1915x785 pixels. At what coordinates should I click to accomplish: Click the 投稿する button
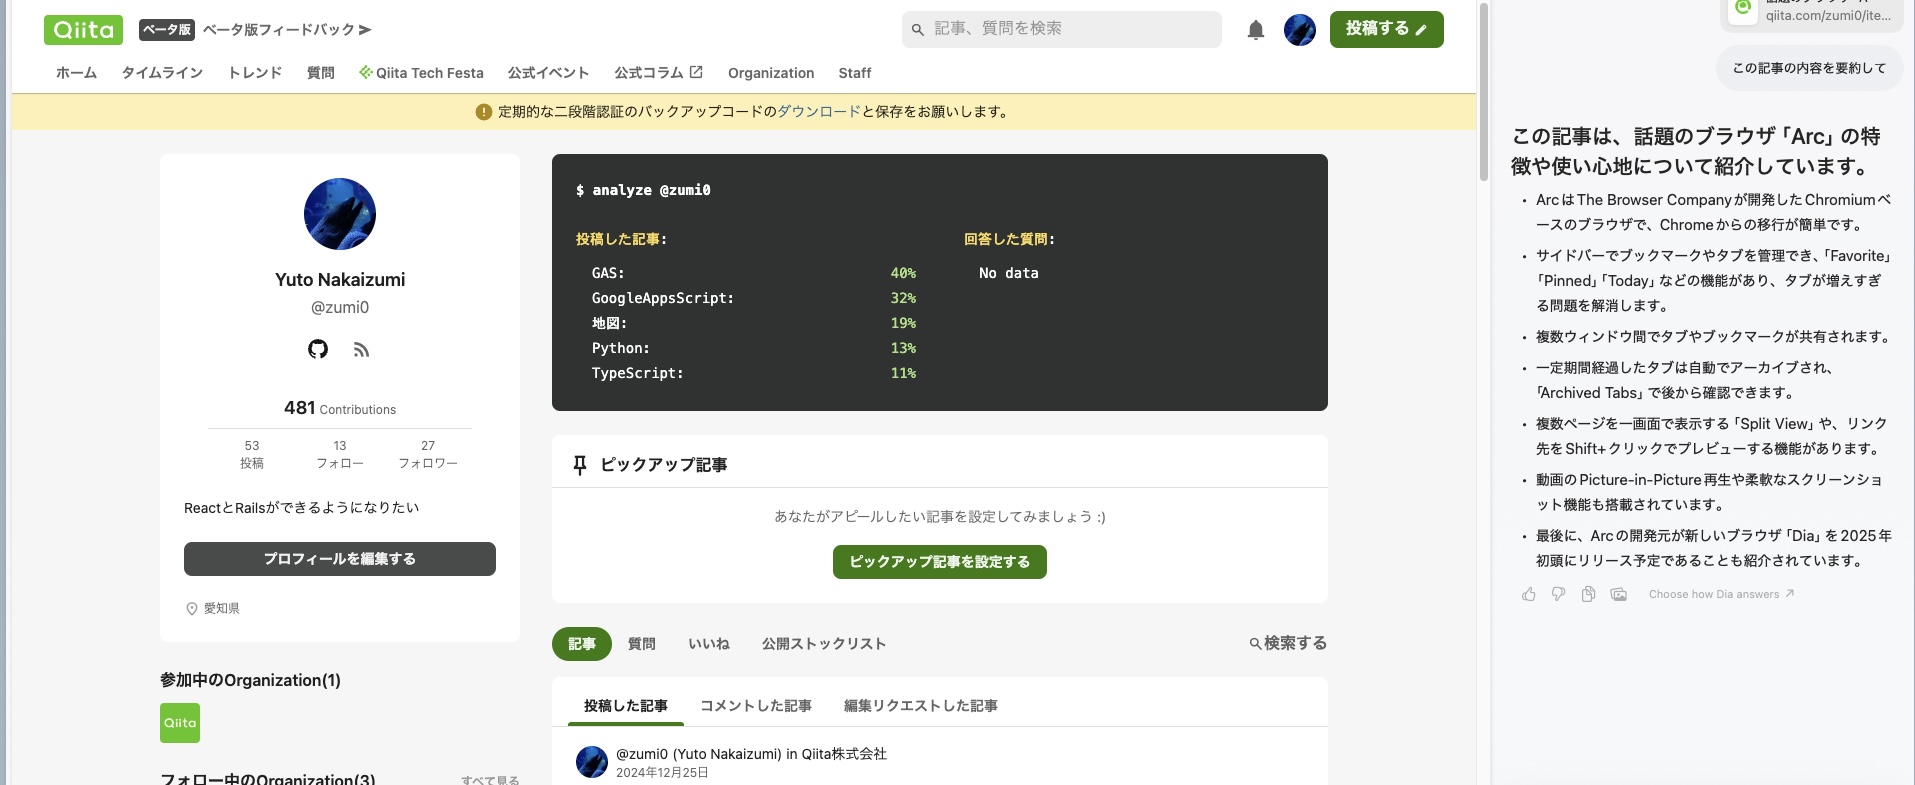pyautogui.click(x=1386, y=29)
